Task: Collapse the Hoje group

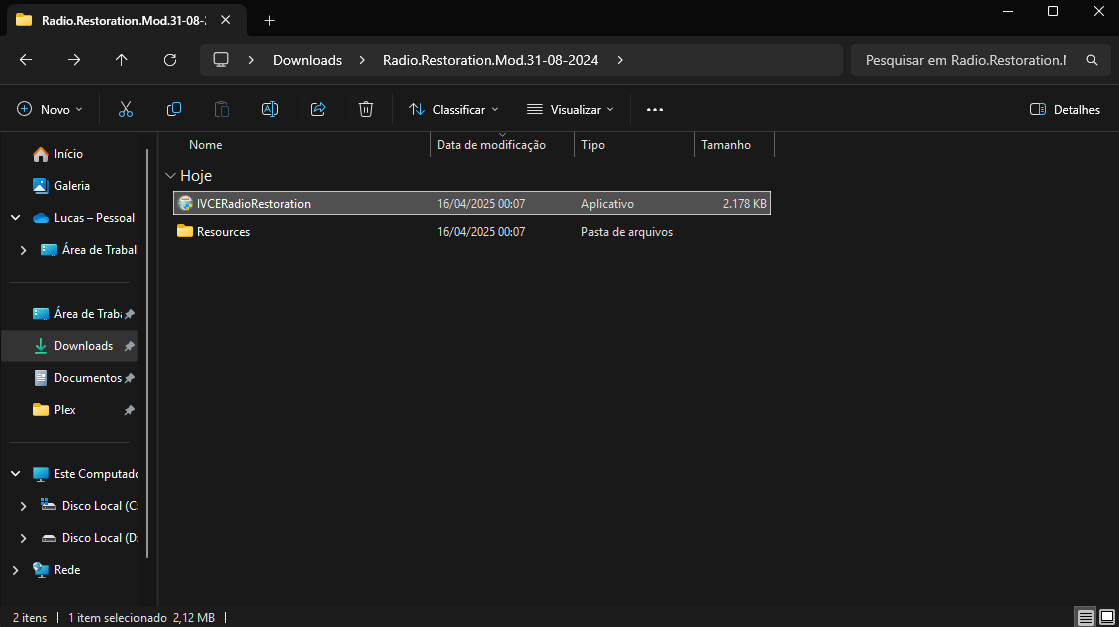Action: [170, 175]
